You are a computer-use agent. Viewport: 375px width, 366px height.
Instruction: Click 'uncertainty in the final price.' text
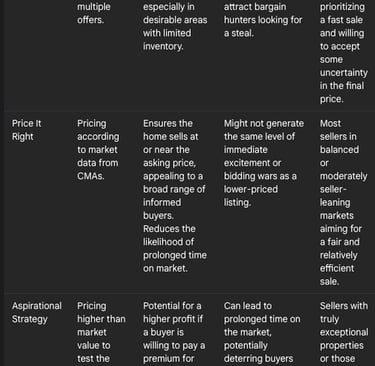pos(344,86)
